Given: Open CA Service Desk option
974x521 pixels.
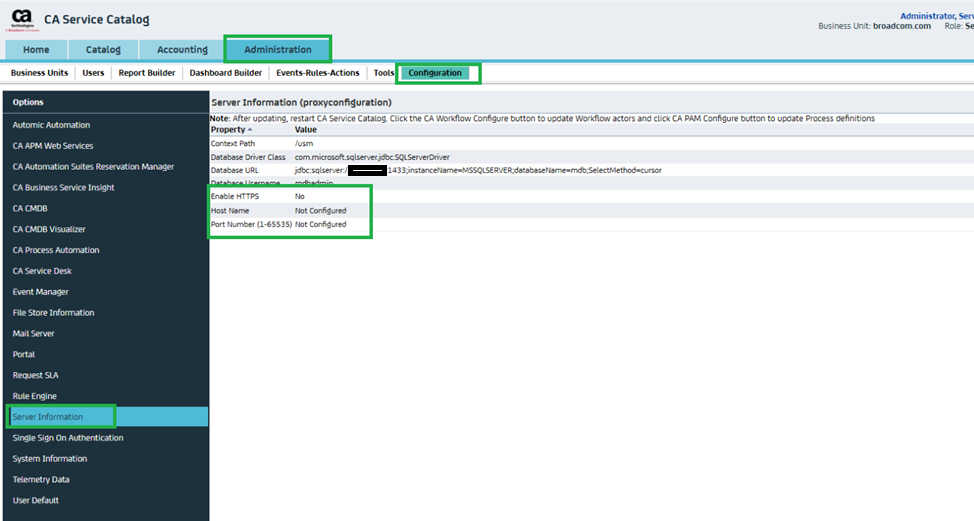Looking at the screenshot, I should click(42, 271).
